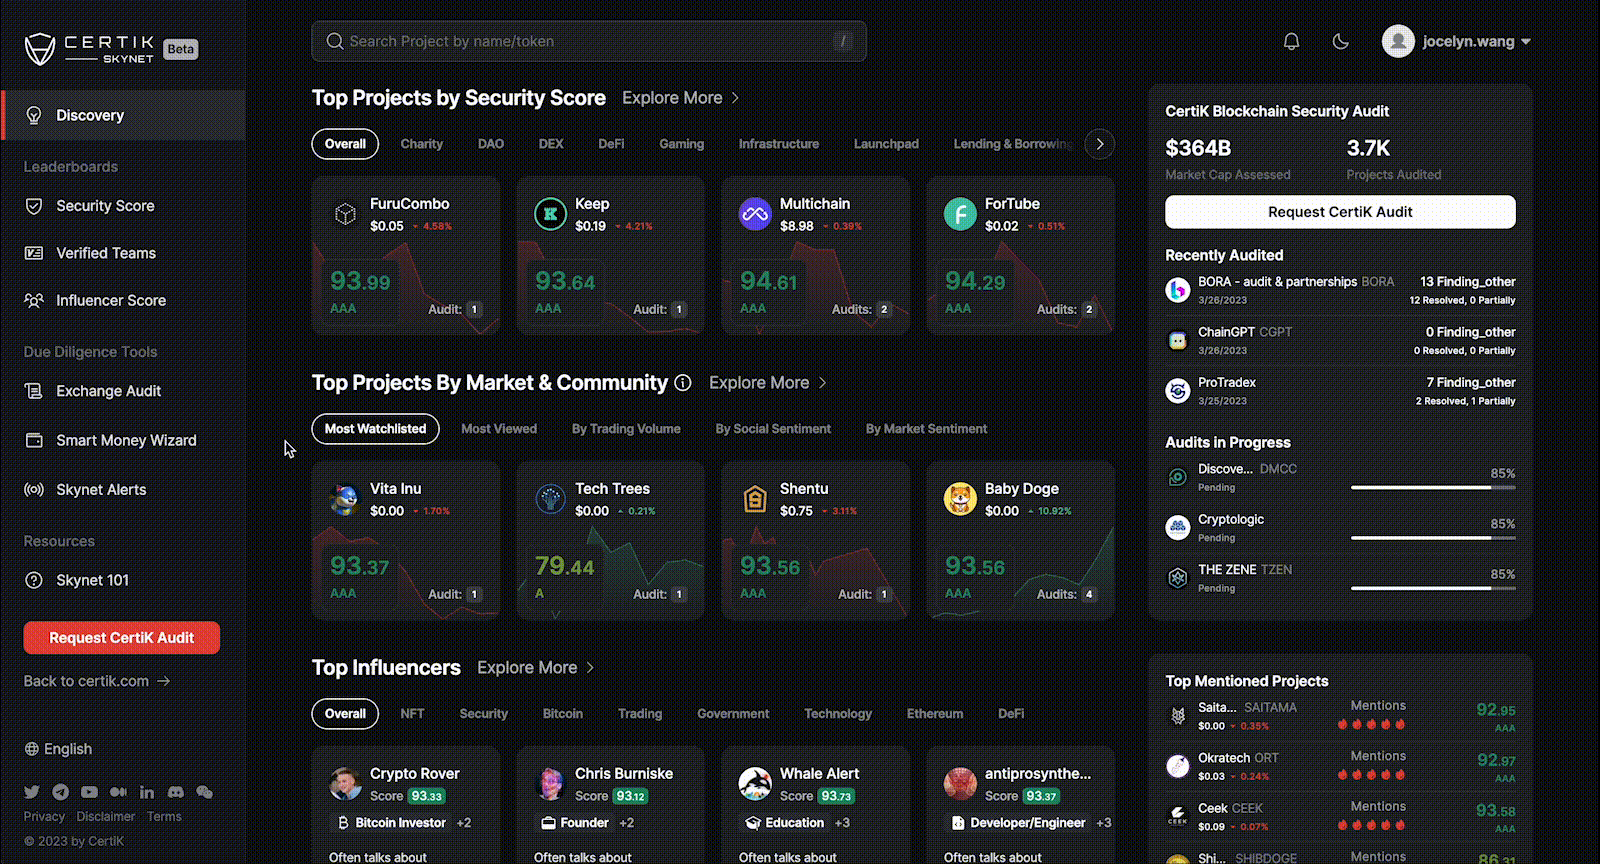Click the Tech Trees token icon
The height and width of the screenshot is (864, 1600).
550,498
